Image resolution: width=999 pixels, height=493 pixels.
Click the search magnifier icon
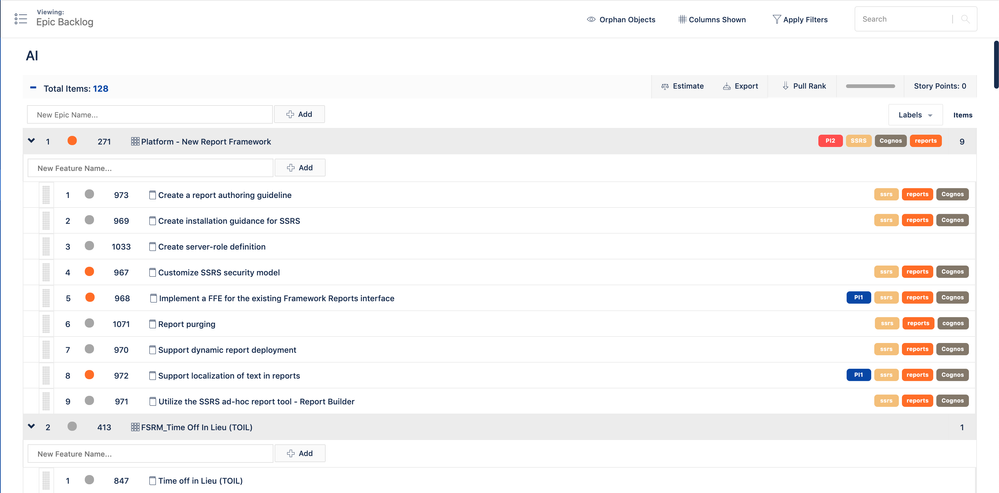(965, 20)
